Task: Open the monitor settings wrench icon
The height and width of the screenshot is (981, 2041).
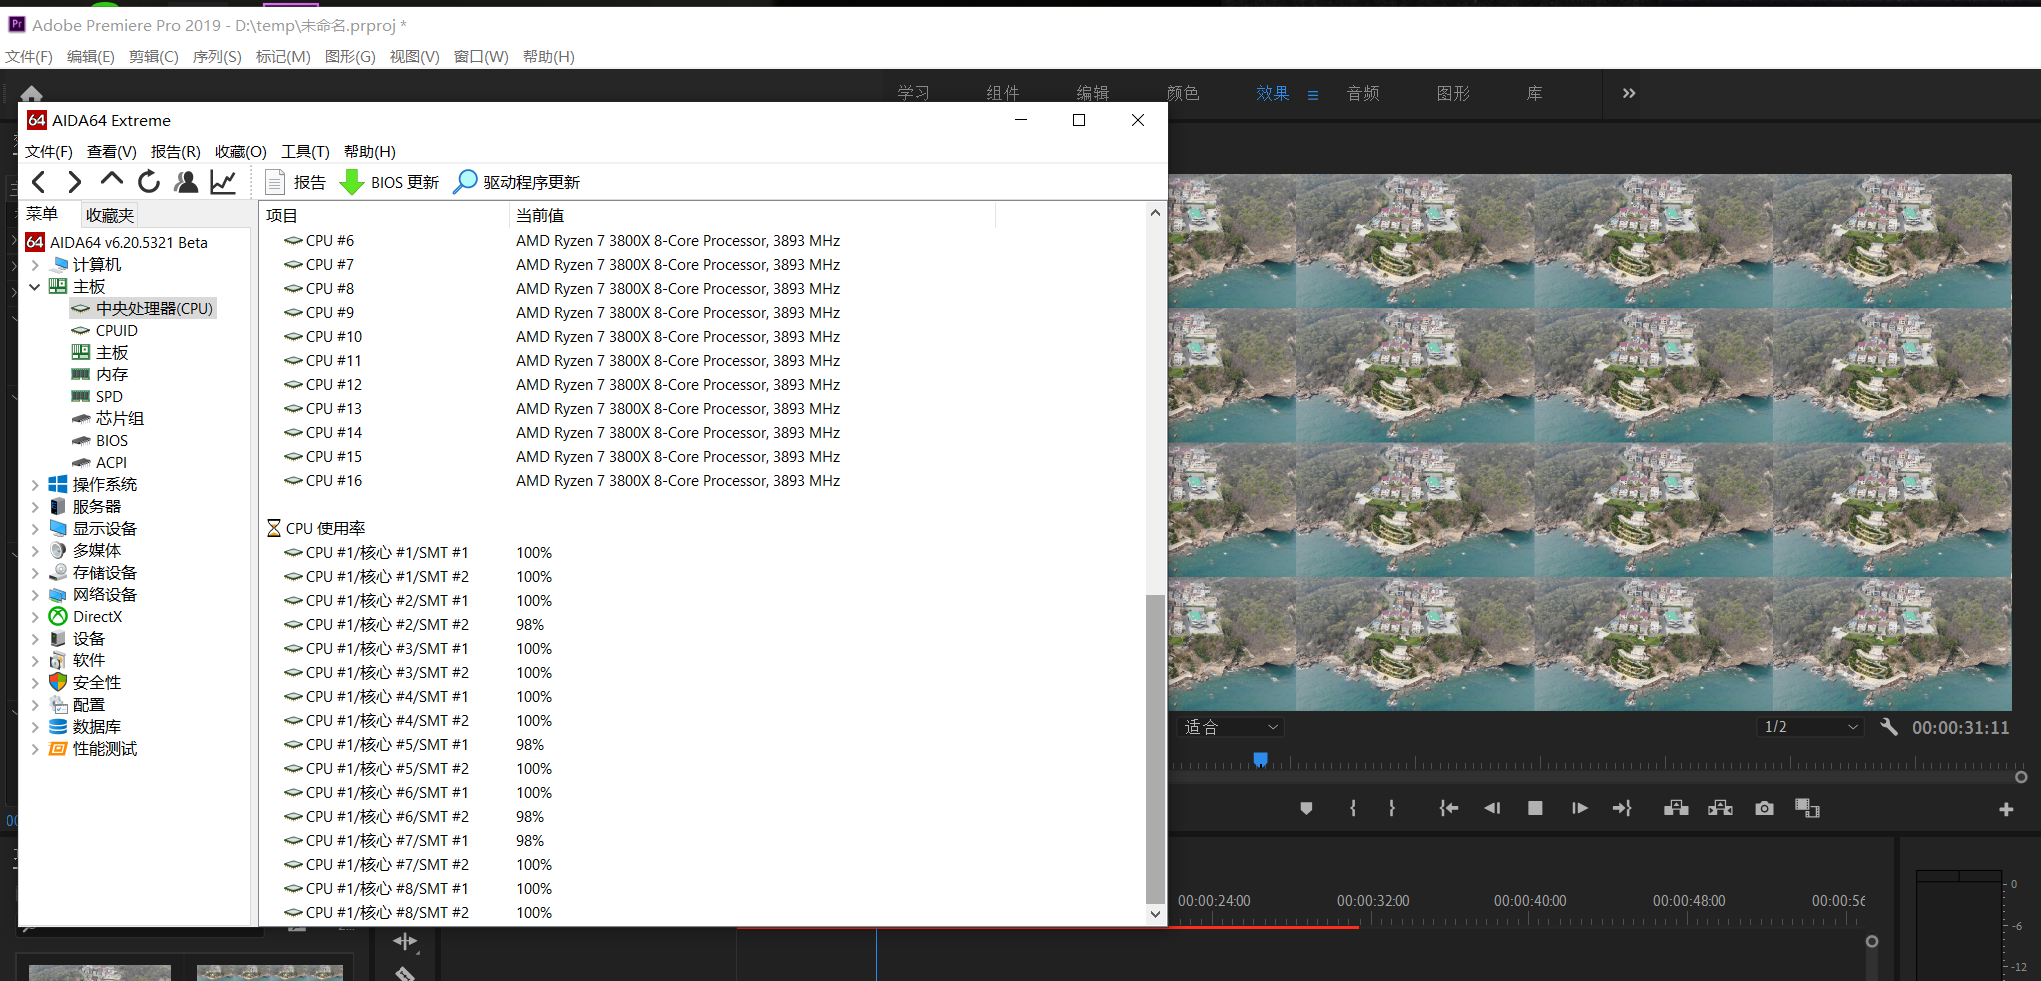Action: coord(1889,727)
